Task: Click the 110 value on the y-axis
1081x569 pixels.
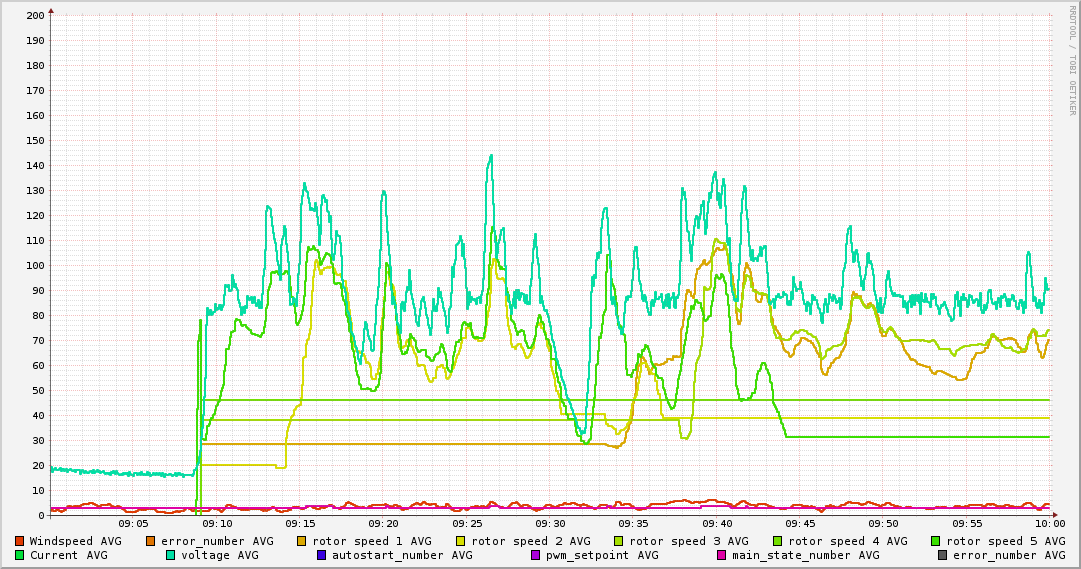Action: tap(35, 241)
